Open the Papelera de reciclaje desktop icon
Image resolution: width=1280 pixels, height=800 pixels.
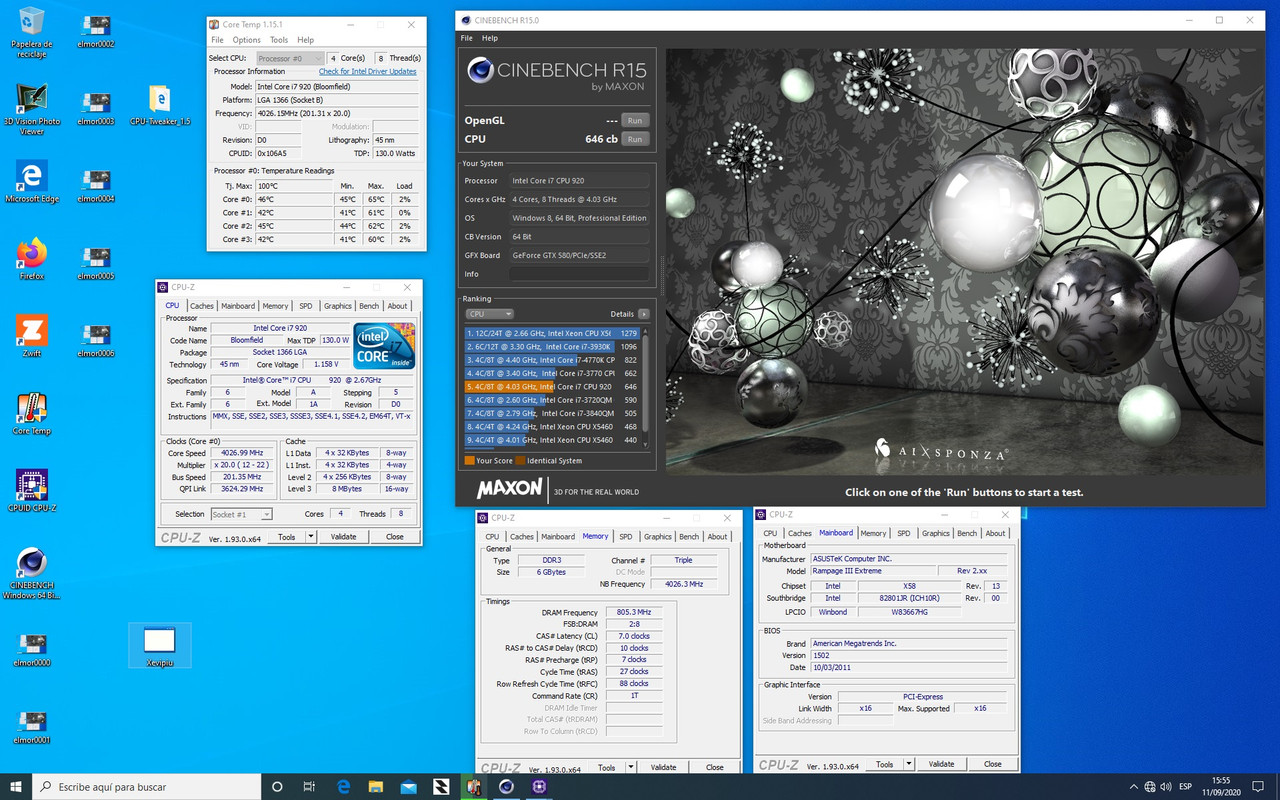(x=32, y=32)
